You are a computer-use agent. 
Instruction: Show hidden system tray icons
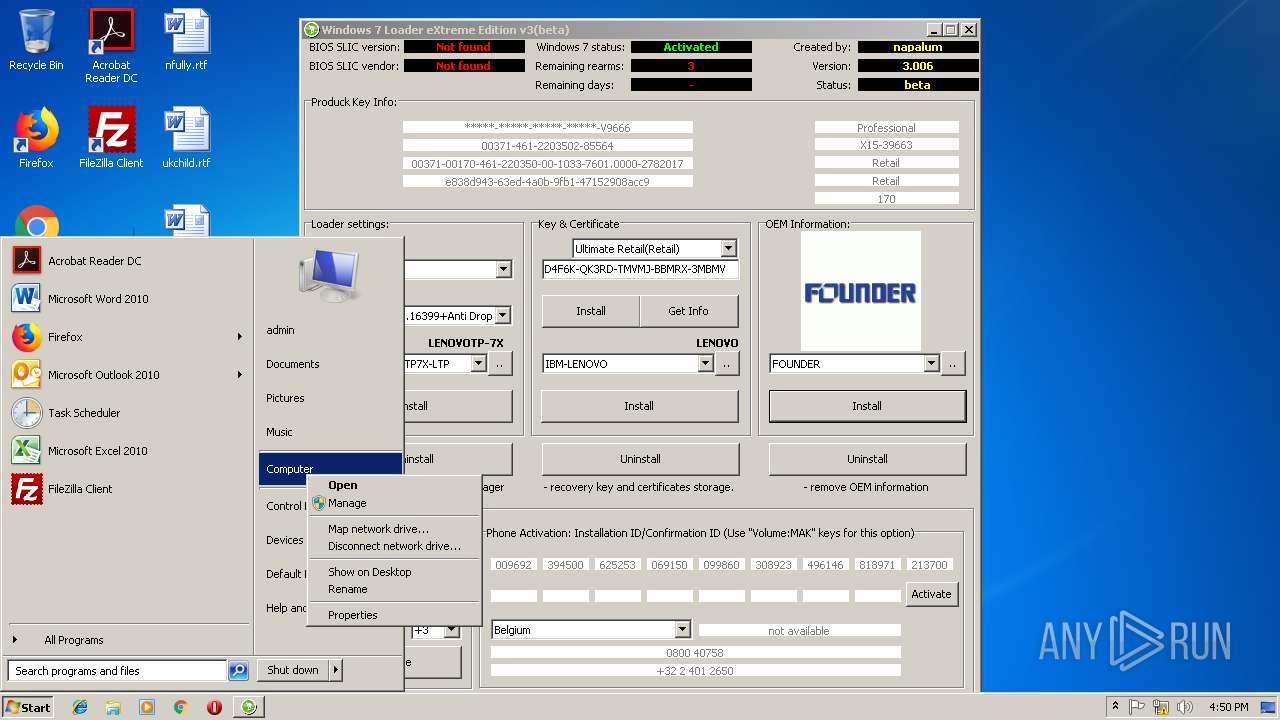coord(1115,707)
